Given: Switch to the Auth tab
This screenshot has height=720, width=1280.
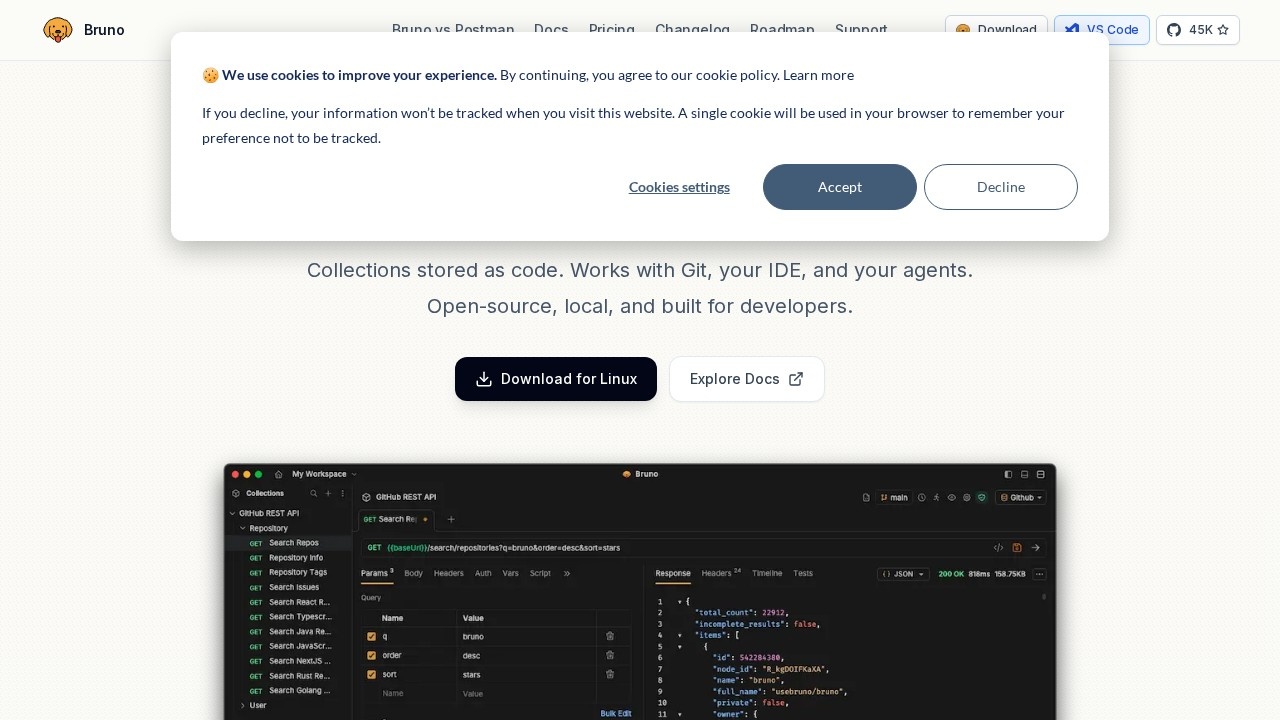Looking at the screenshot, I should click(483, 573).
